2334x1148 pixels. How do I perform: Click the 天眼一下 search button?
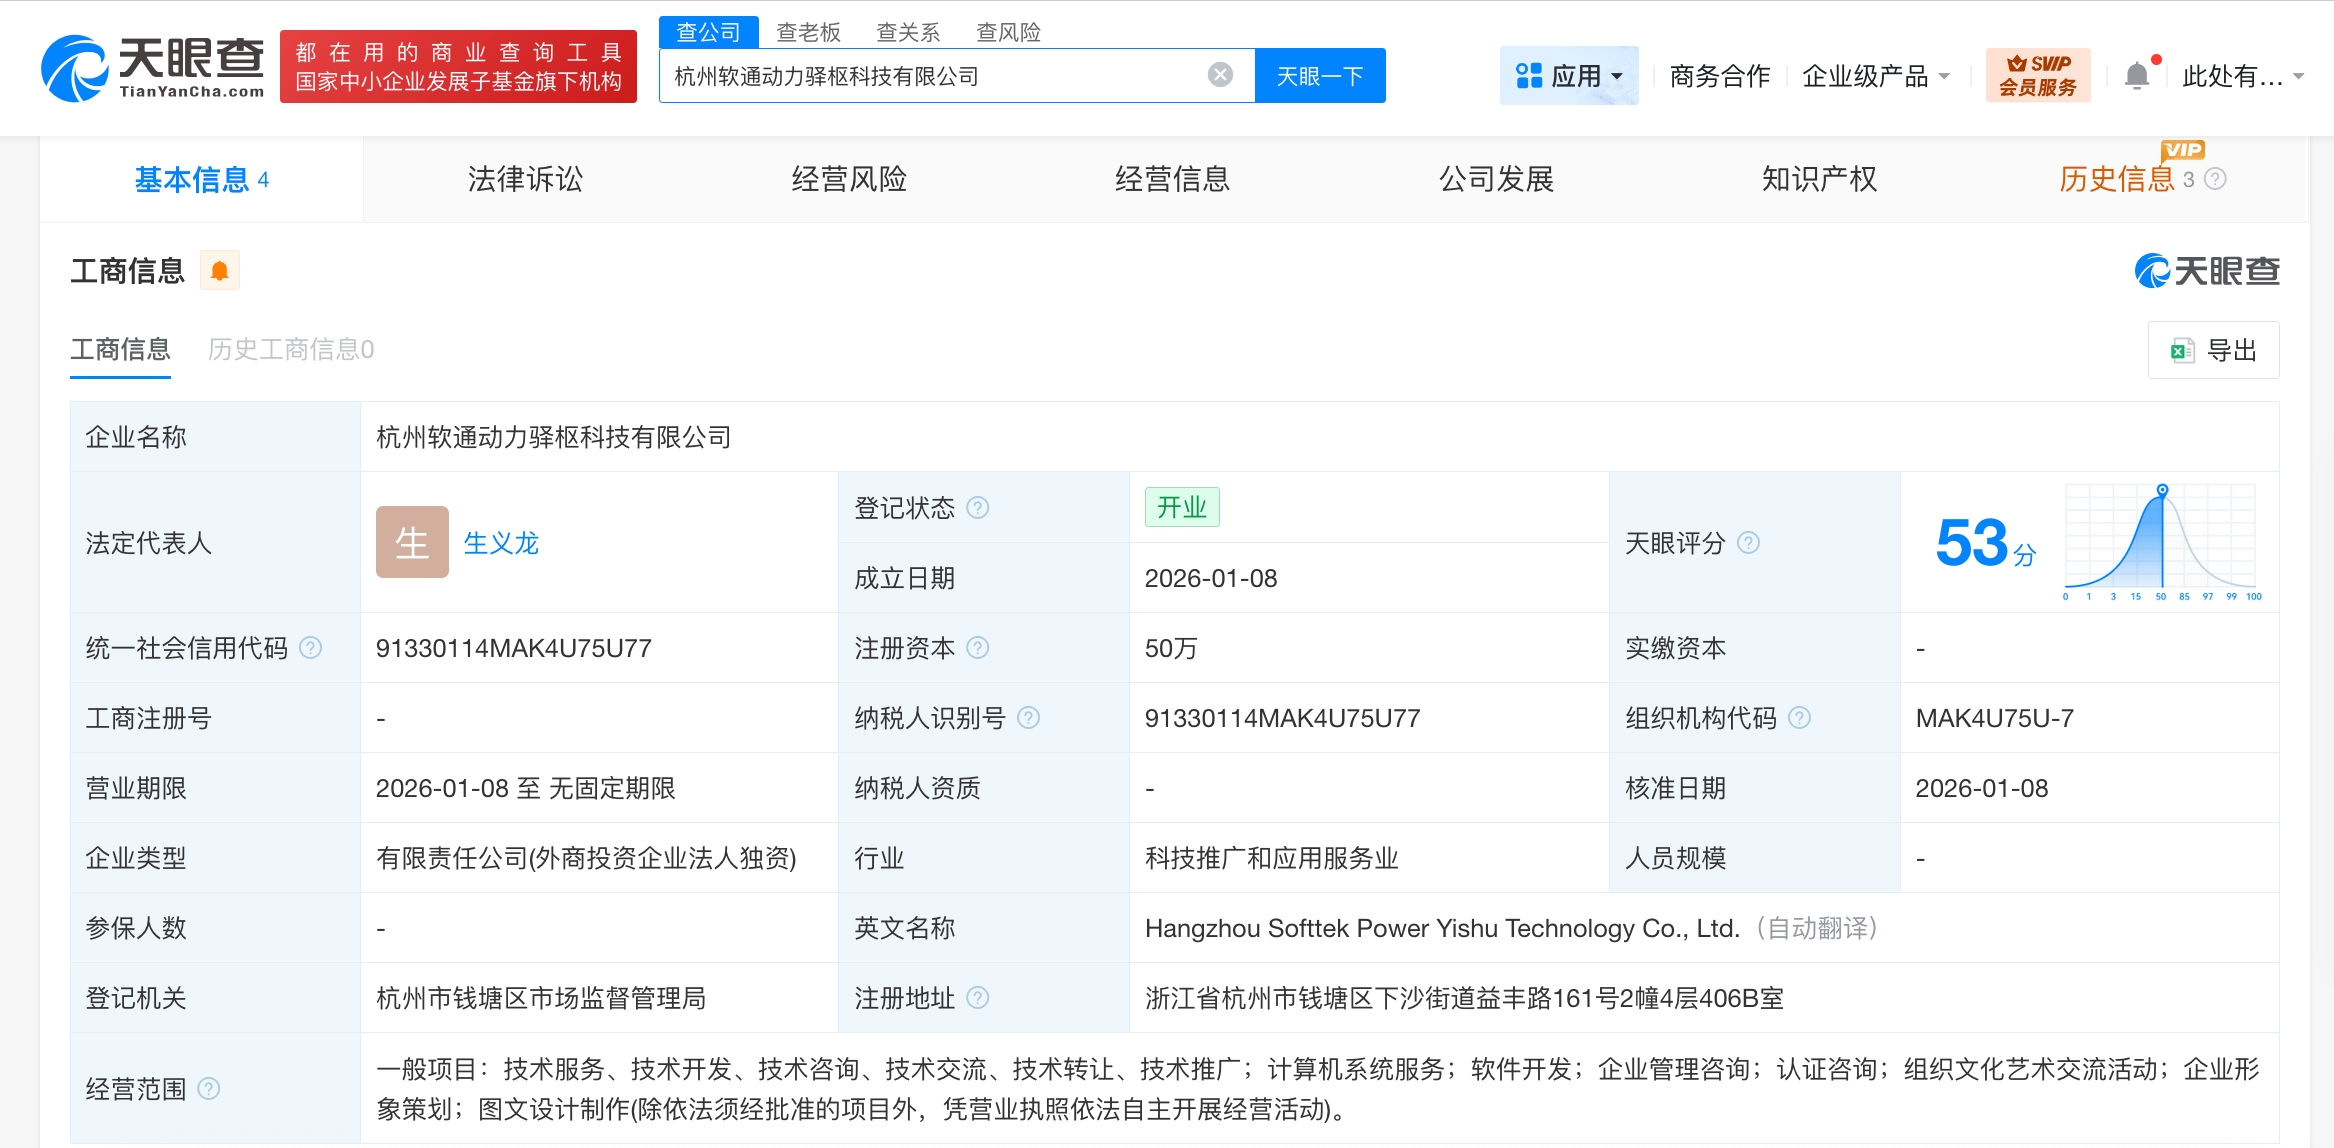point(1320,76)
